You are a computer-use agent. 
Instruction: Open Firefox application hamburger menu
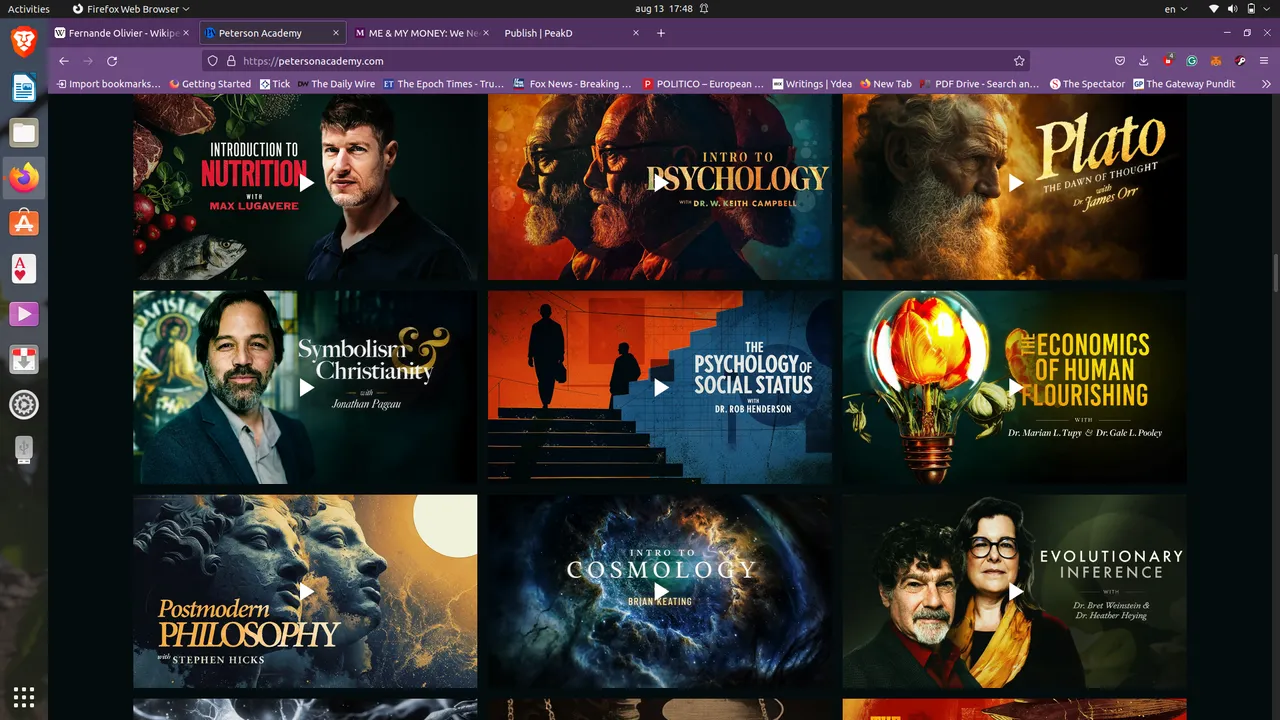pos(1264,61)
